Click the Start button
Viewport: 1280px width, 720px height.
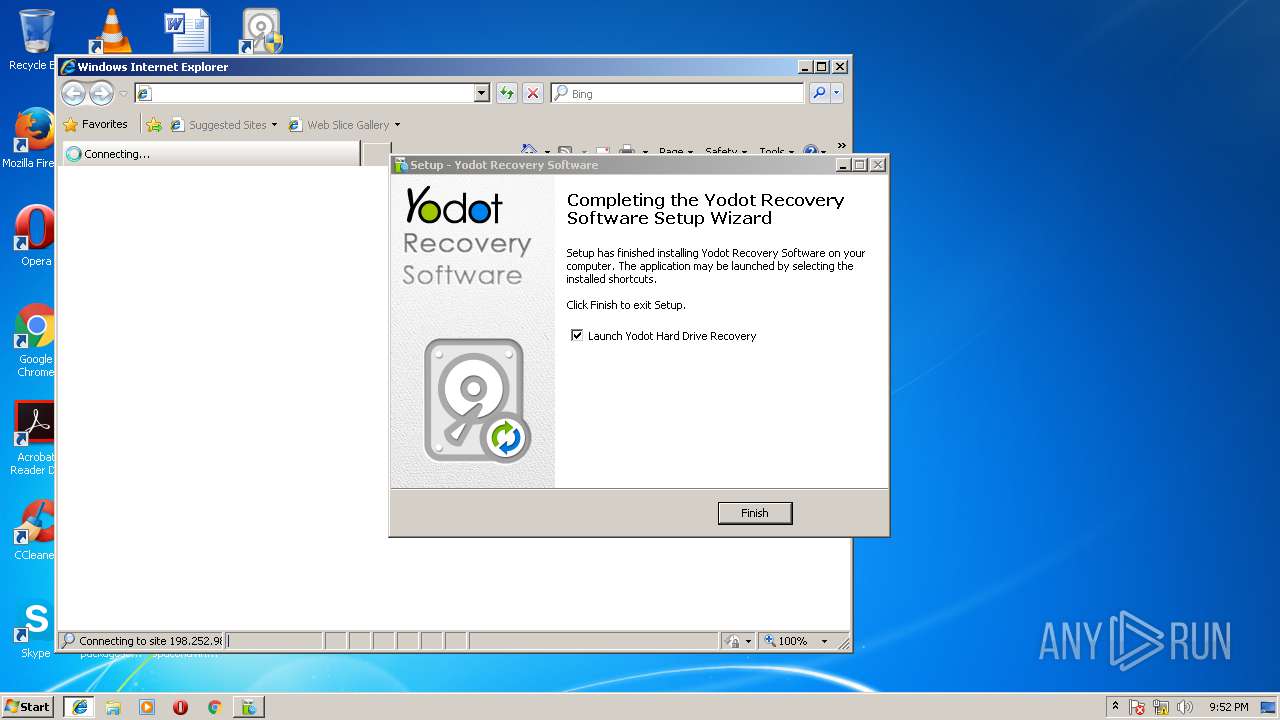(28, 706)
